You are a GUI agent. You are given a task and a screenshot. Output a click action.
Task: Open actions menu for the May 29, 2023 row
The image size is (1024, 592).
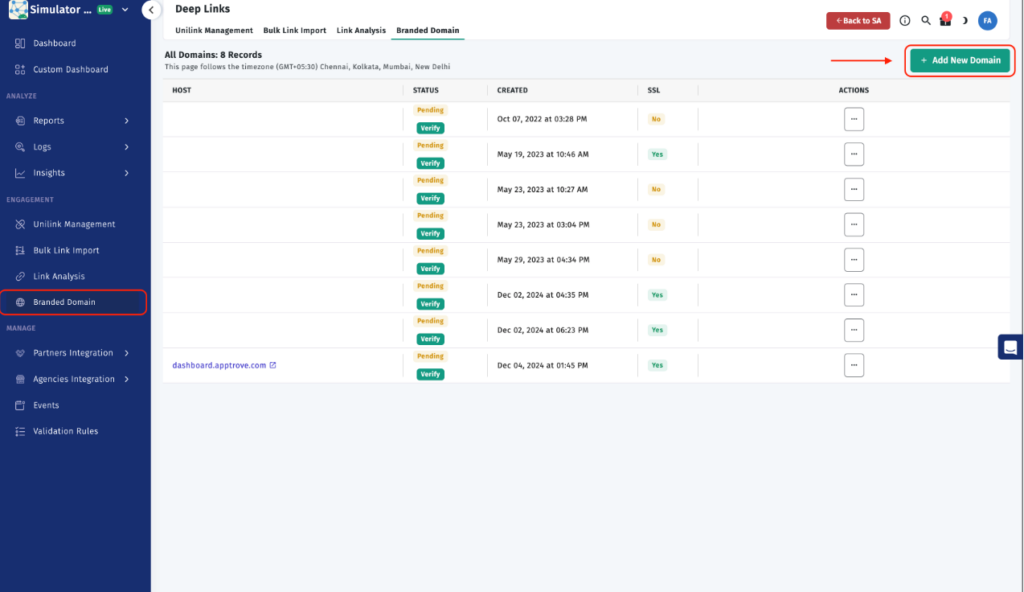point(854,260)
